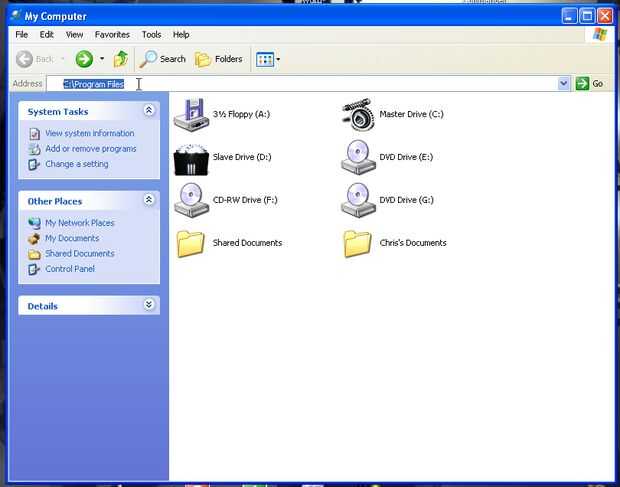Click Add or remove programs link
This screenshot has height=487, width=620.
click(91, 149)
